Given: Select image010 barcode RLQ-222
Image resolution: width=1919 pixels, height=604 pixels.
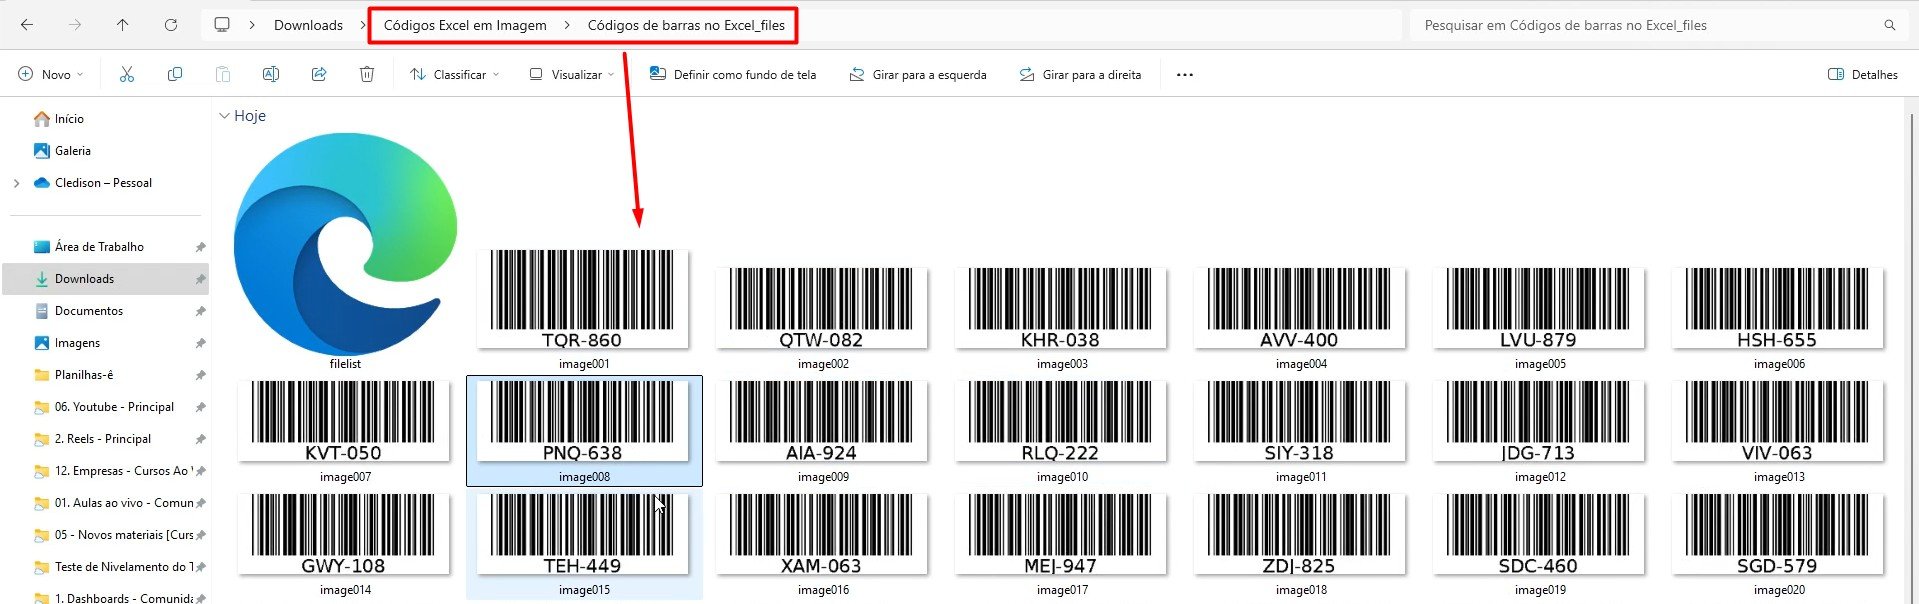Looking at the screenshot, I should (1061, 430).
